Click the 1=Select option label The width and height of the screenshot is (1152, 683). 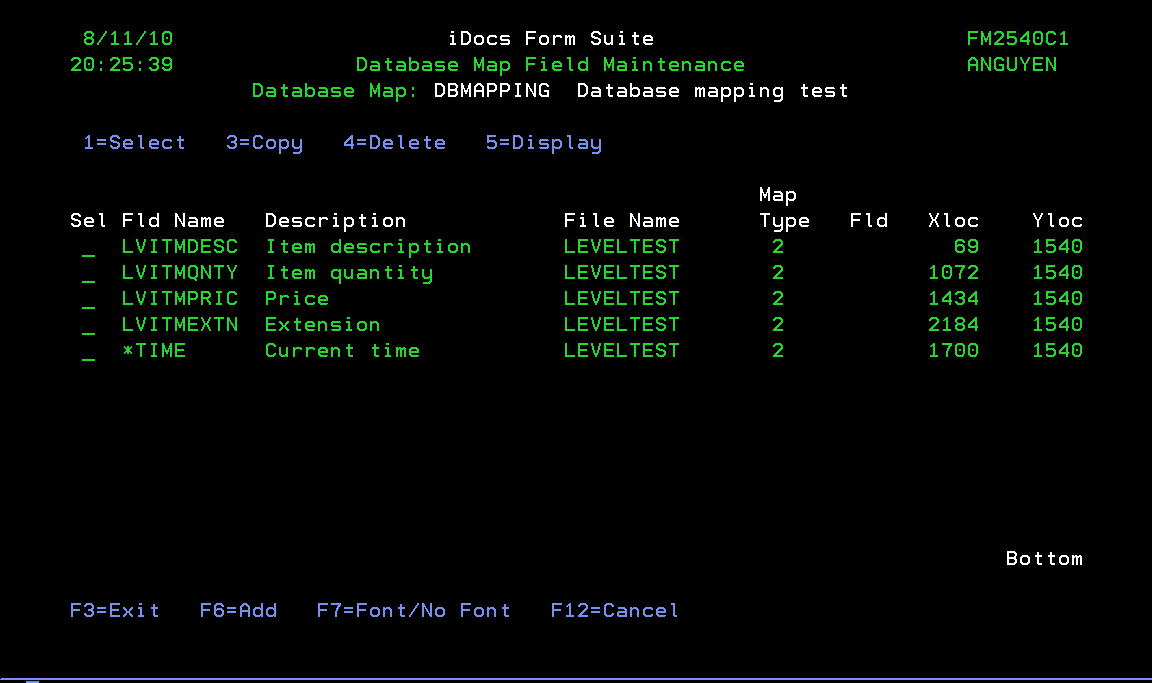[134, 143]
